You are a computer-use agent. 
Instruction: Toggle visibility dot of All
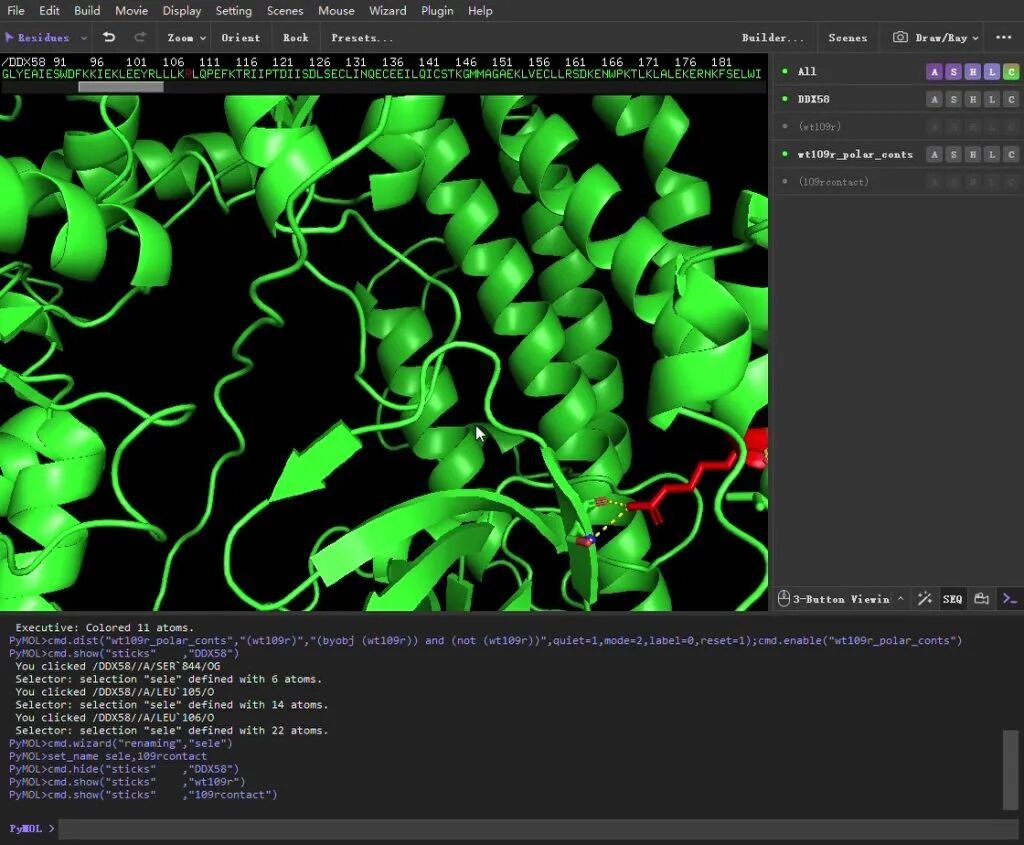[x=785, y=71]
